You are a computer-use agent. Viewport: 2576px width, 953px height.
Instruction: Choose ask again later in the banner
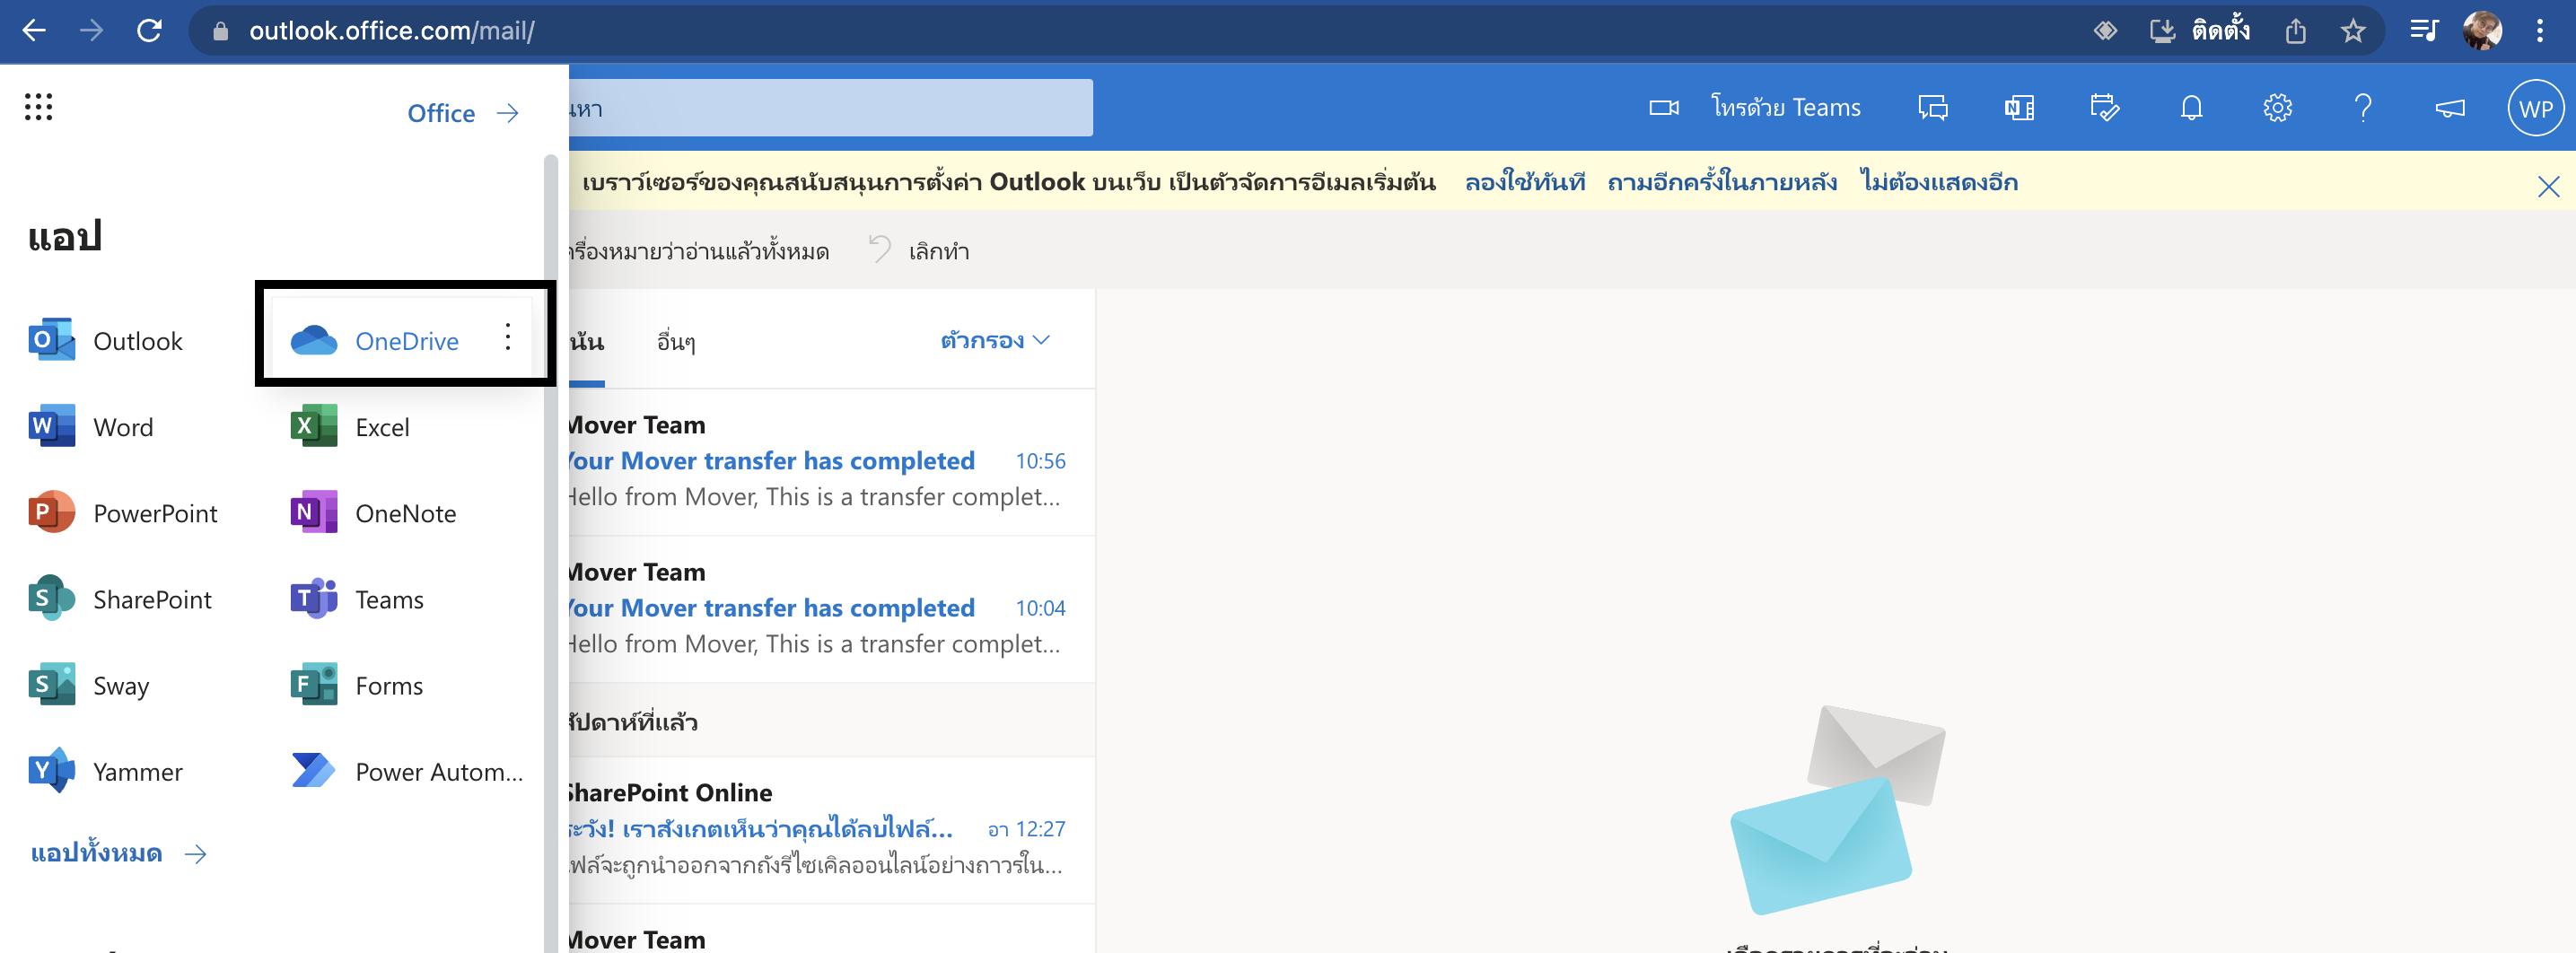coord(1721,182)
